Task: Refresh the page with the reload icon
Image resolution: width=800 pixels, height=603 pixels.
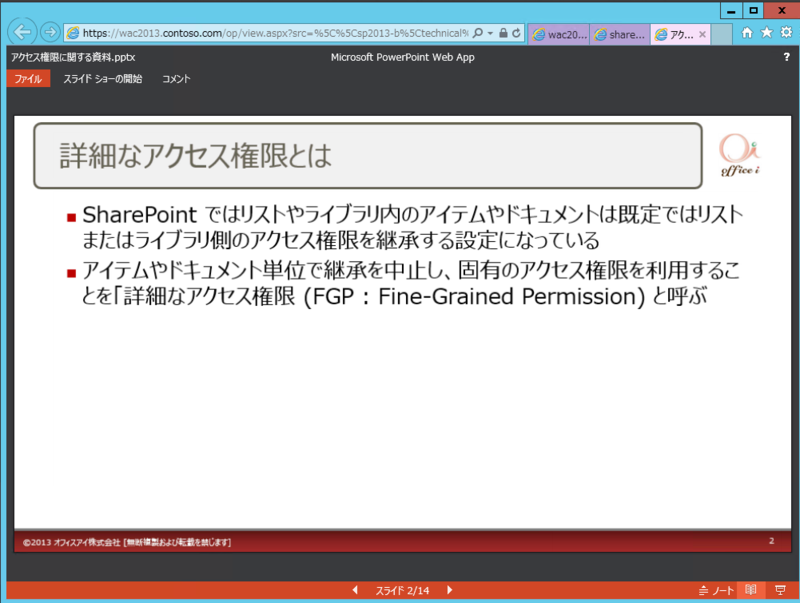Action: pos(516,33)
